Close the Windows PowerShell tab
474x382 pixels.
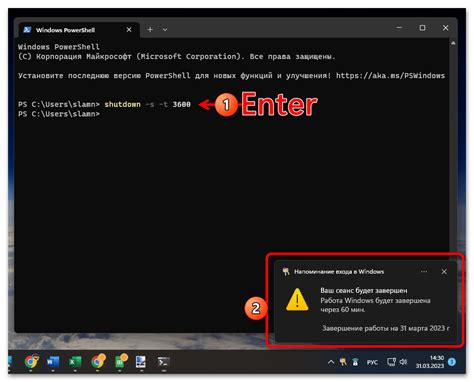pyautogui.click(x=129, y=30)
